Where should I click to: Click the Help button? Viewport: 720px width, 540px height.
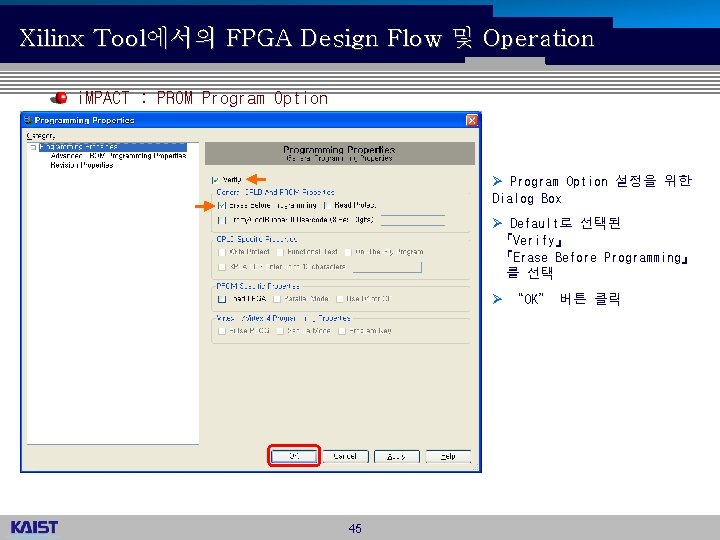(x=448, y=456)
